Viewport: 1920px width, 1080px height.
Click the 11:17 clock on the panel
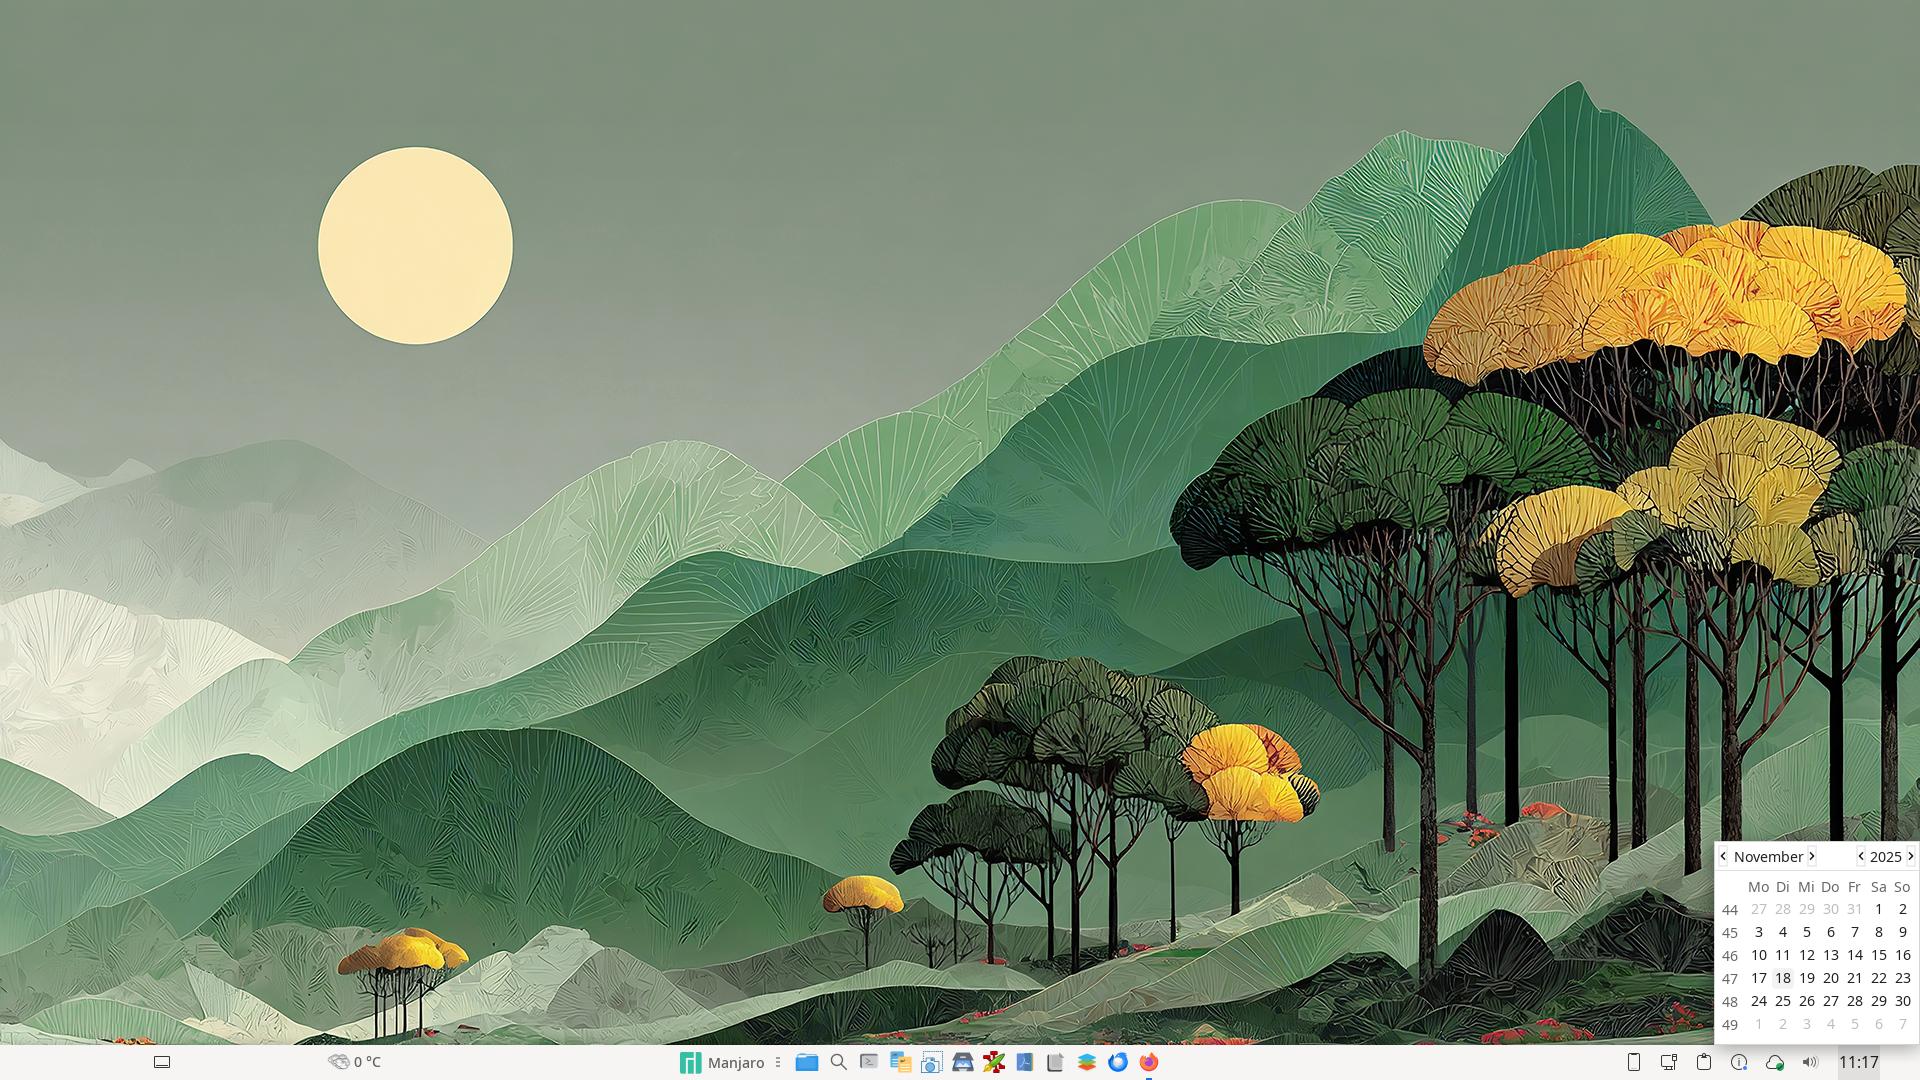pos(1858,1062)
